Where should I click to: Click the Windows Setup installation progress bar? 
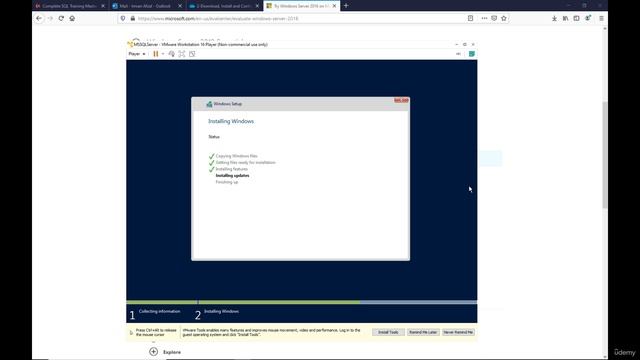click(302, 302)
